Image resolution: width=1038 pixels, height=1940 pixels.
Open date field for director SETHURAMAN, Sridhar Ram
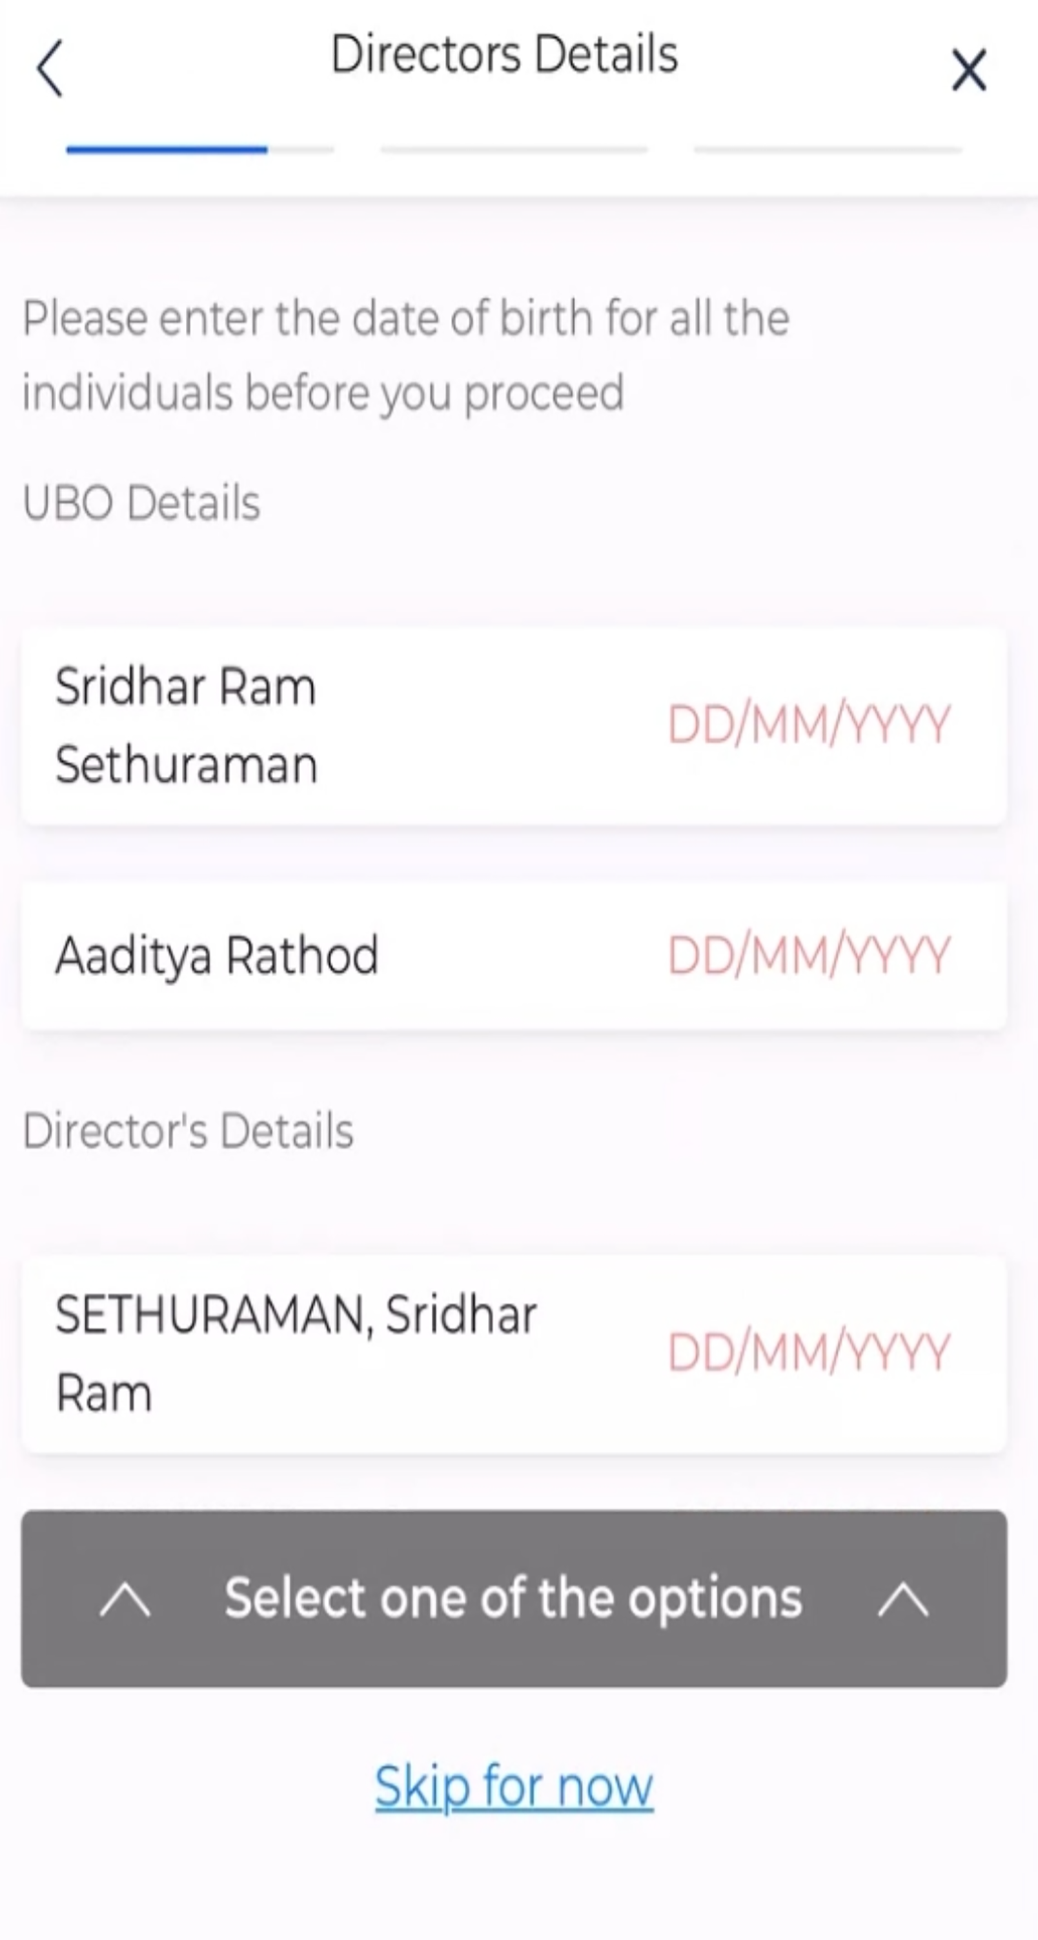(808, 1353)
